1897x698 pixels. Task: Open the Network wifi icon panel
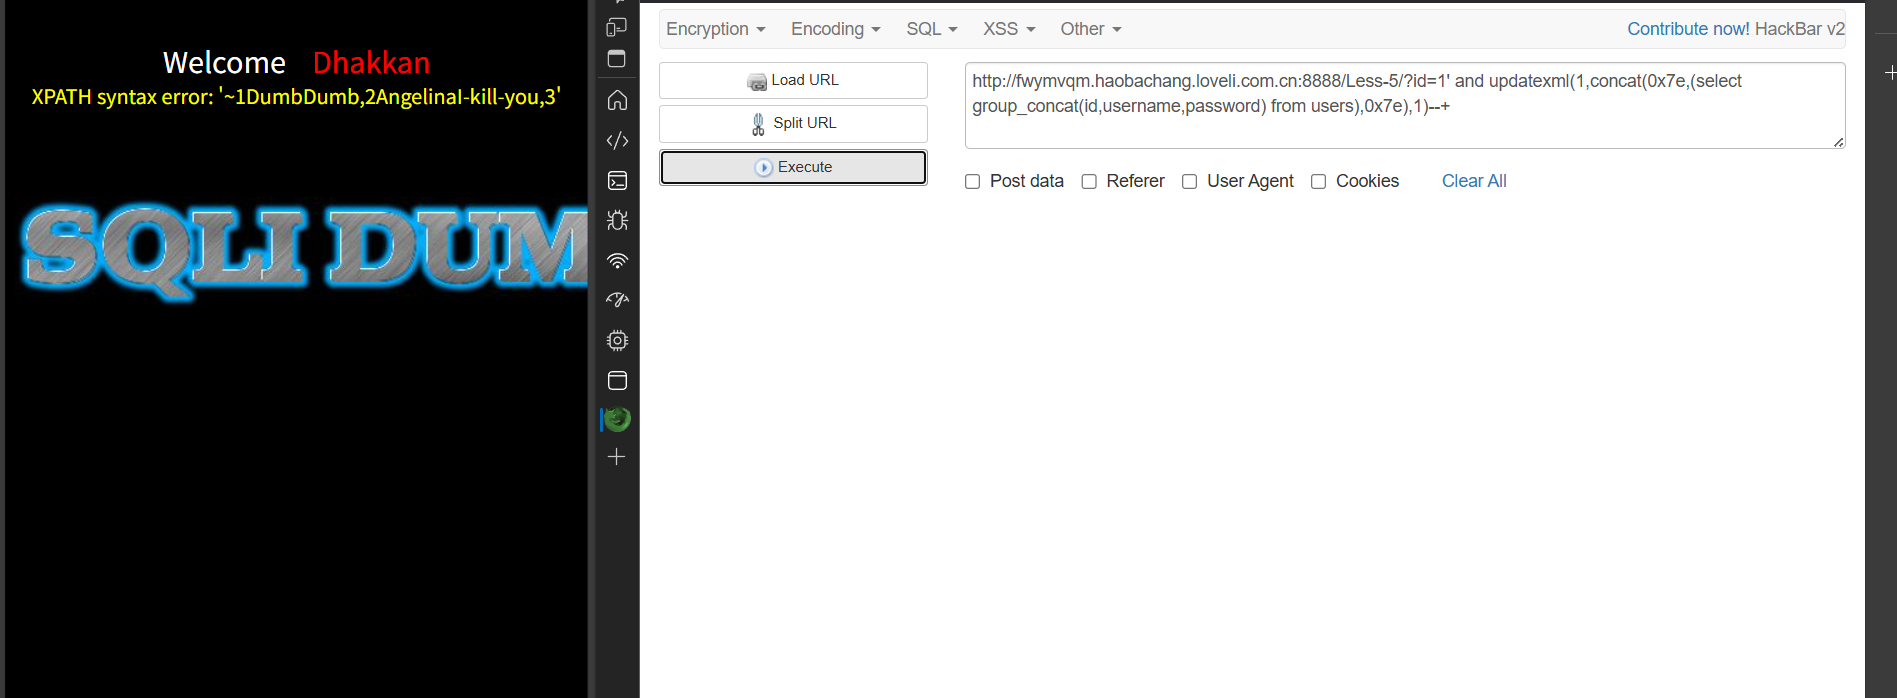(617, 260)
